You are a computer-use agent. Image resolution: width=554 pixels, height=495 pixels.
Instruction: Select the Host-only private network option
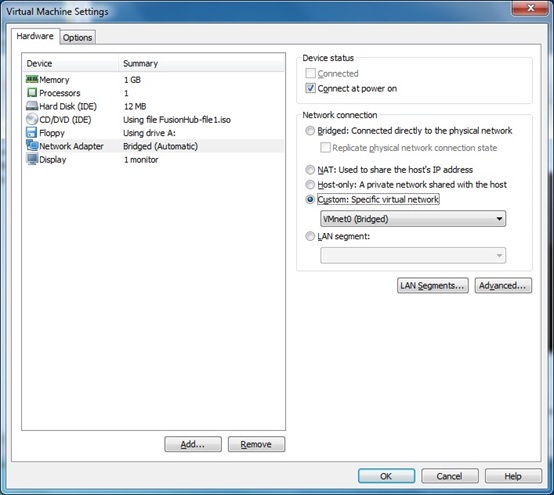(x=310, y=185)
